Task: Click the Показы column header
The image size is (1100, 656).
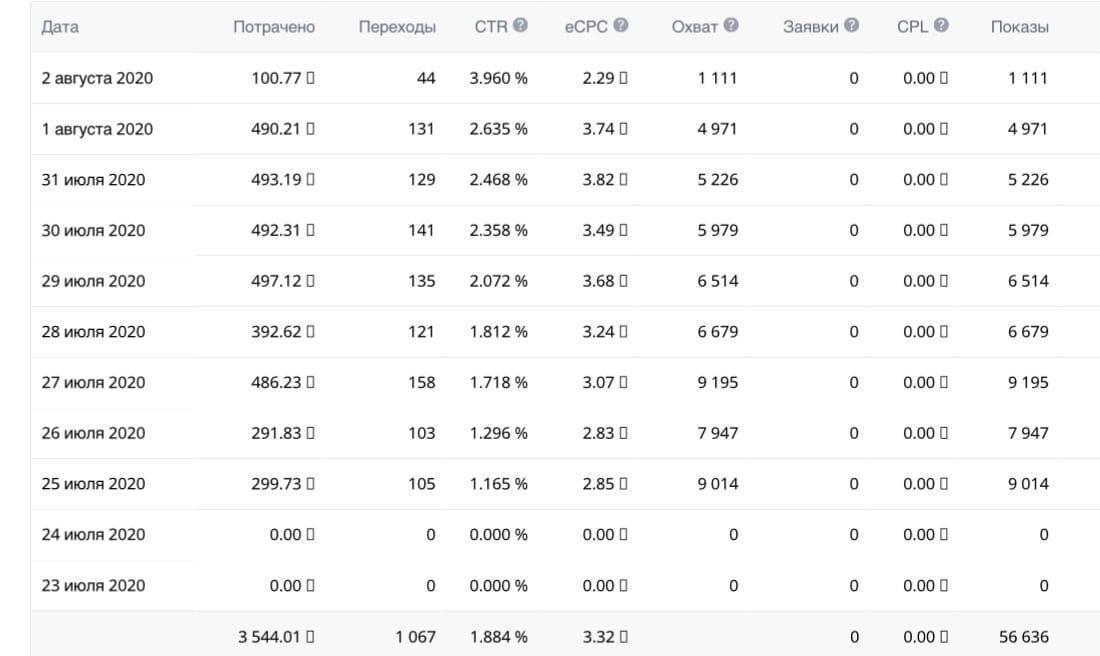Action: 1019,27
